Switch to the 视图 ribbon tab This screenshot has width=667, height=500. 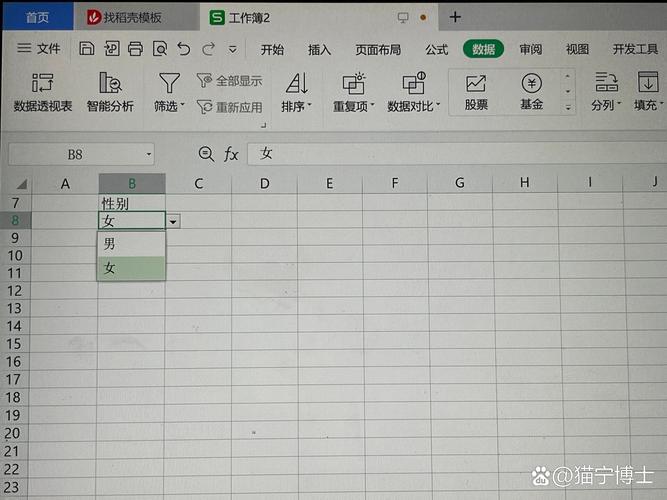click(577, 49)
